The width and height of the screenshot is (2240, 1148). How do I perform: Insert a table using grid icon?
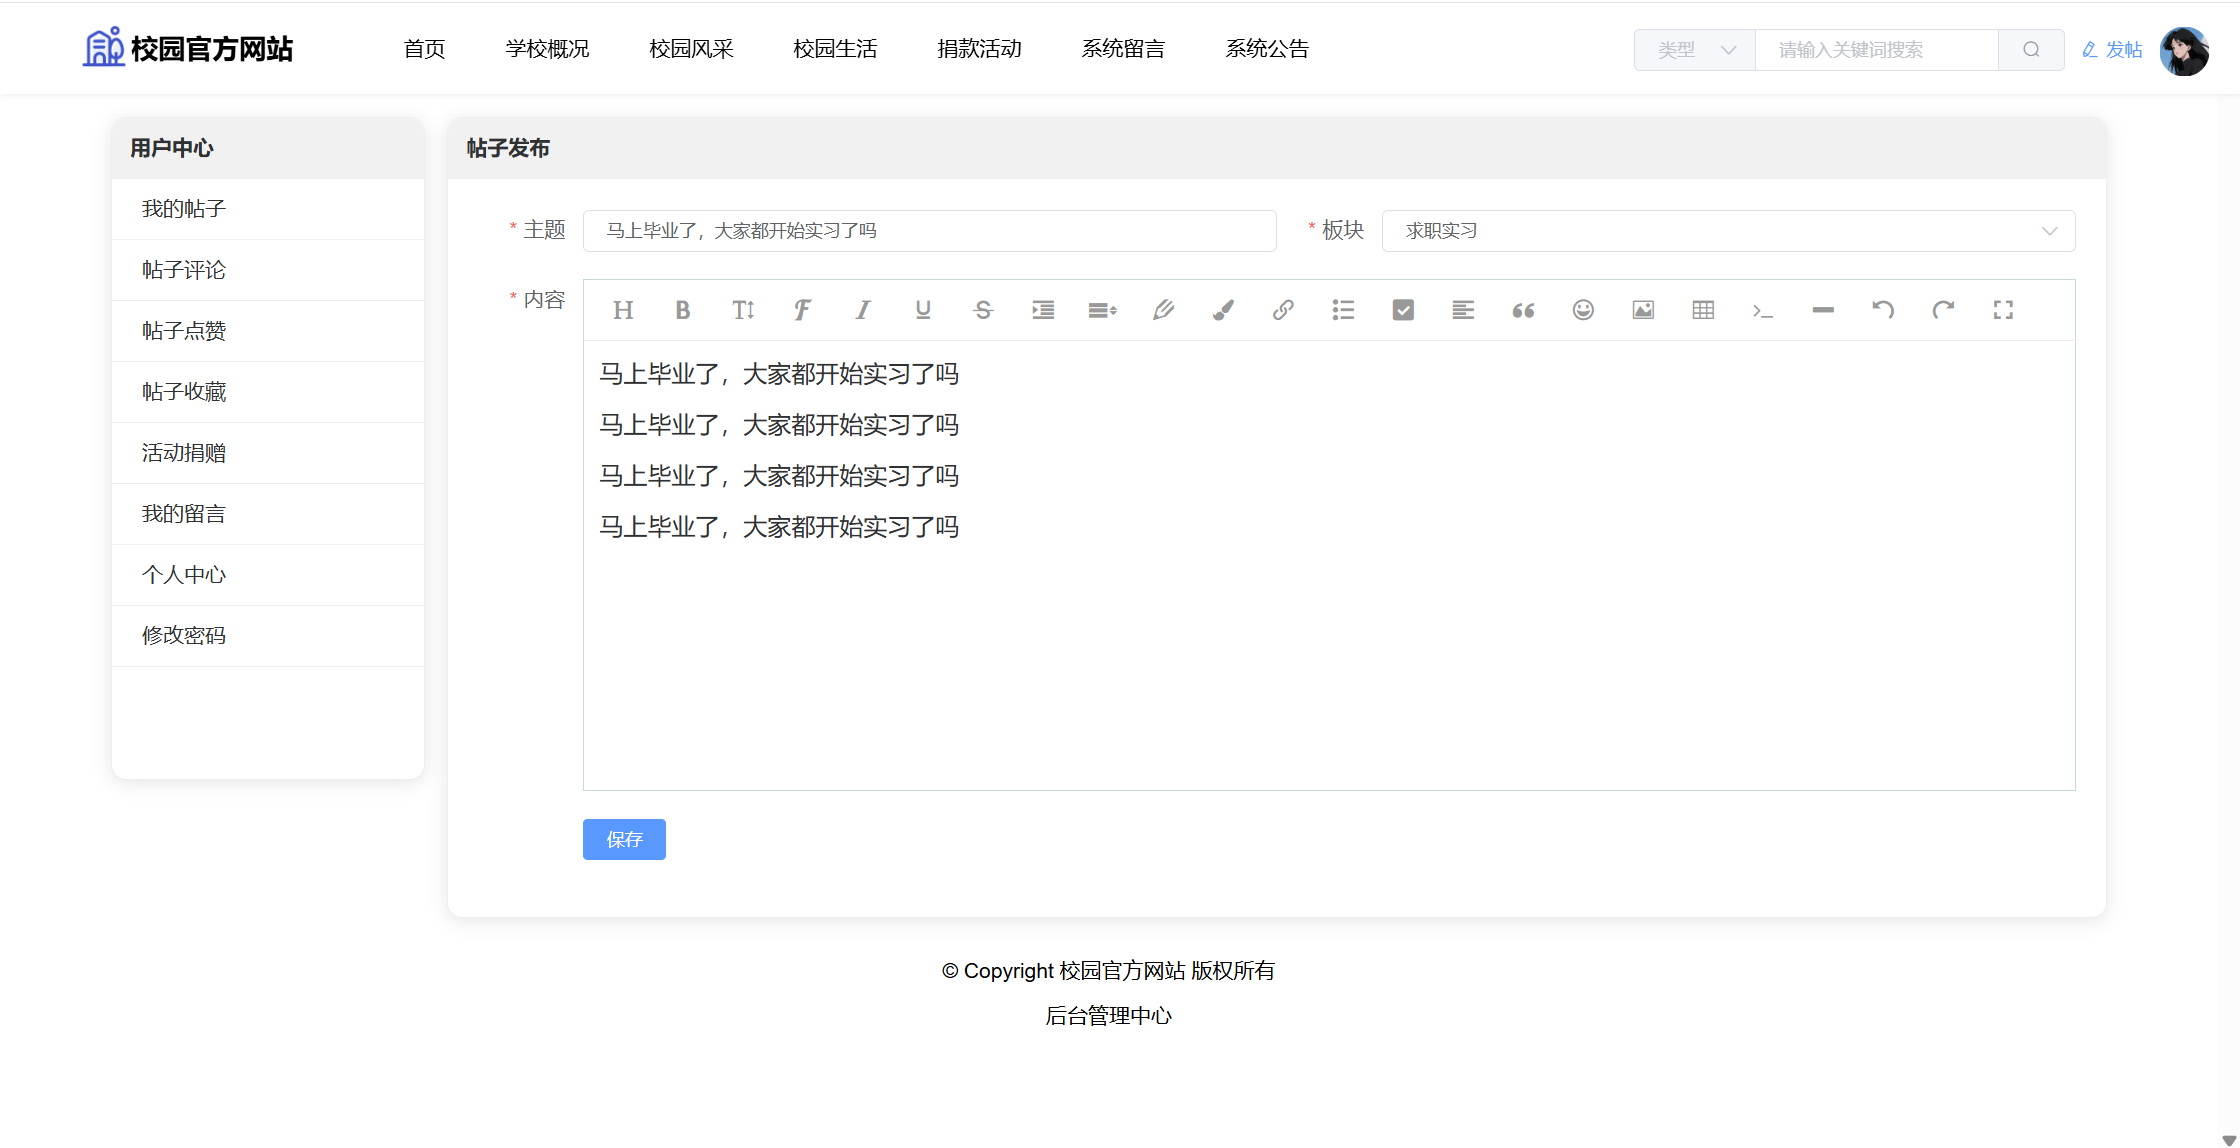pyautogui.click(x=1703, y=310)
